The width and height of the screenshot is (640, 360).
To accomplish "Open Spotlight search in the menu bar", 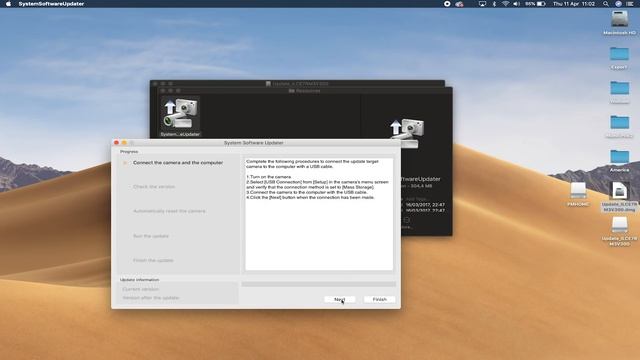I will point(606,4).
